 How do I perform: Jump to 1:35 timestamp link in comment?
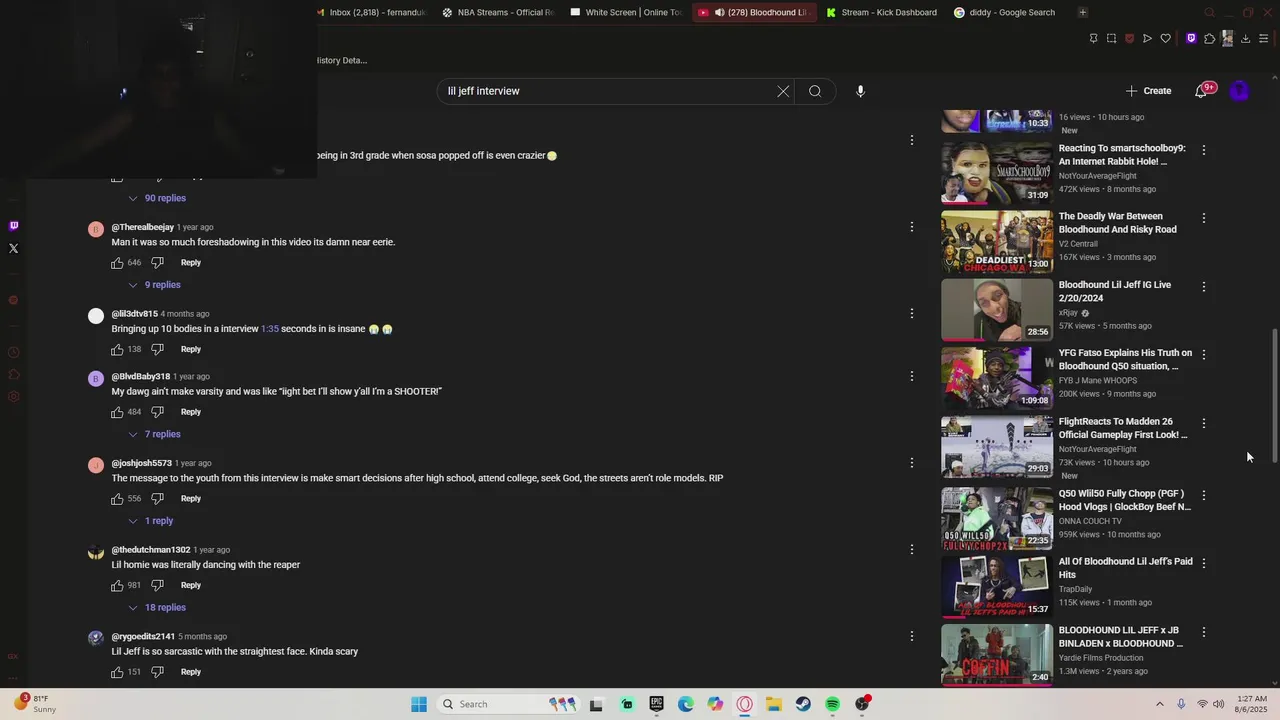(270, 329)
